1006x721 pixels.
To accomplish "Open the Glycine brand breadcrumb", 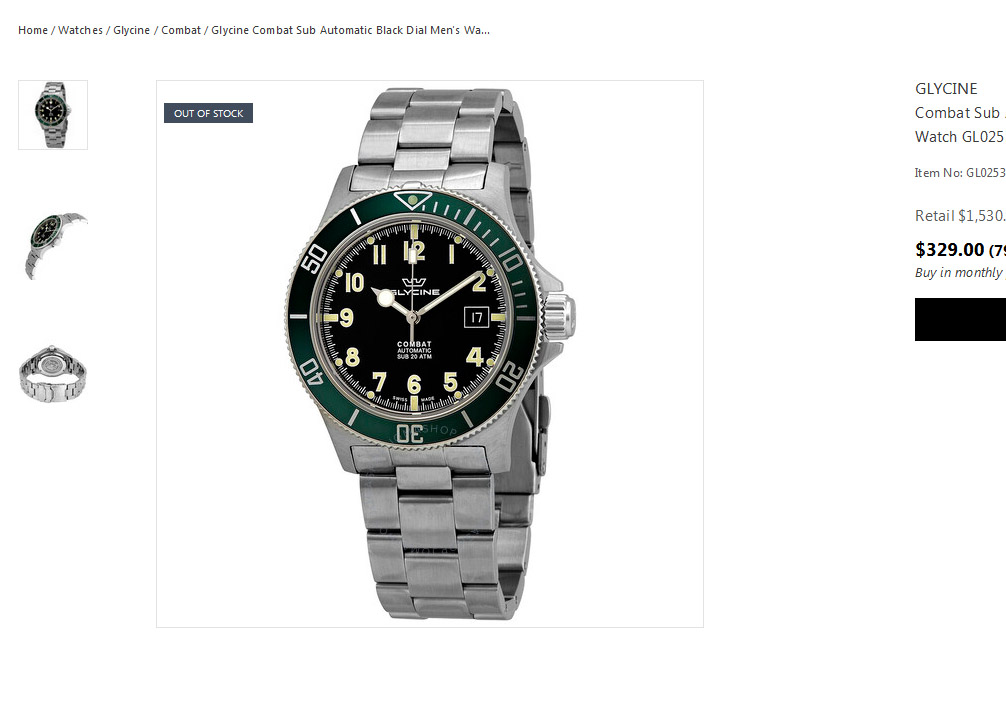I will pyautogui.click(x=132, y=30).
